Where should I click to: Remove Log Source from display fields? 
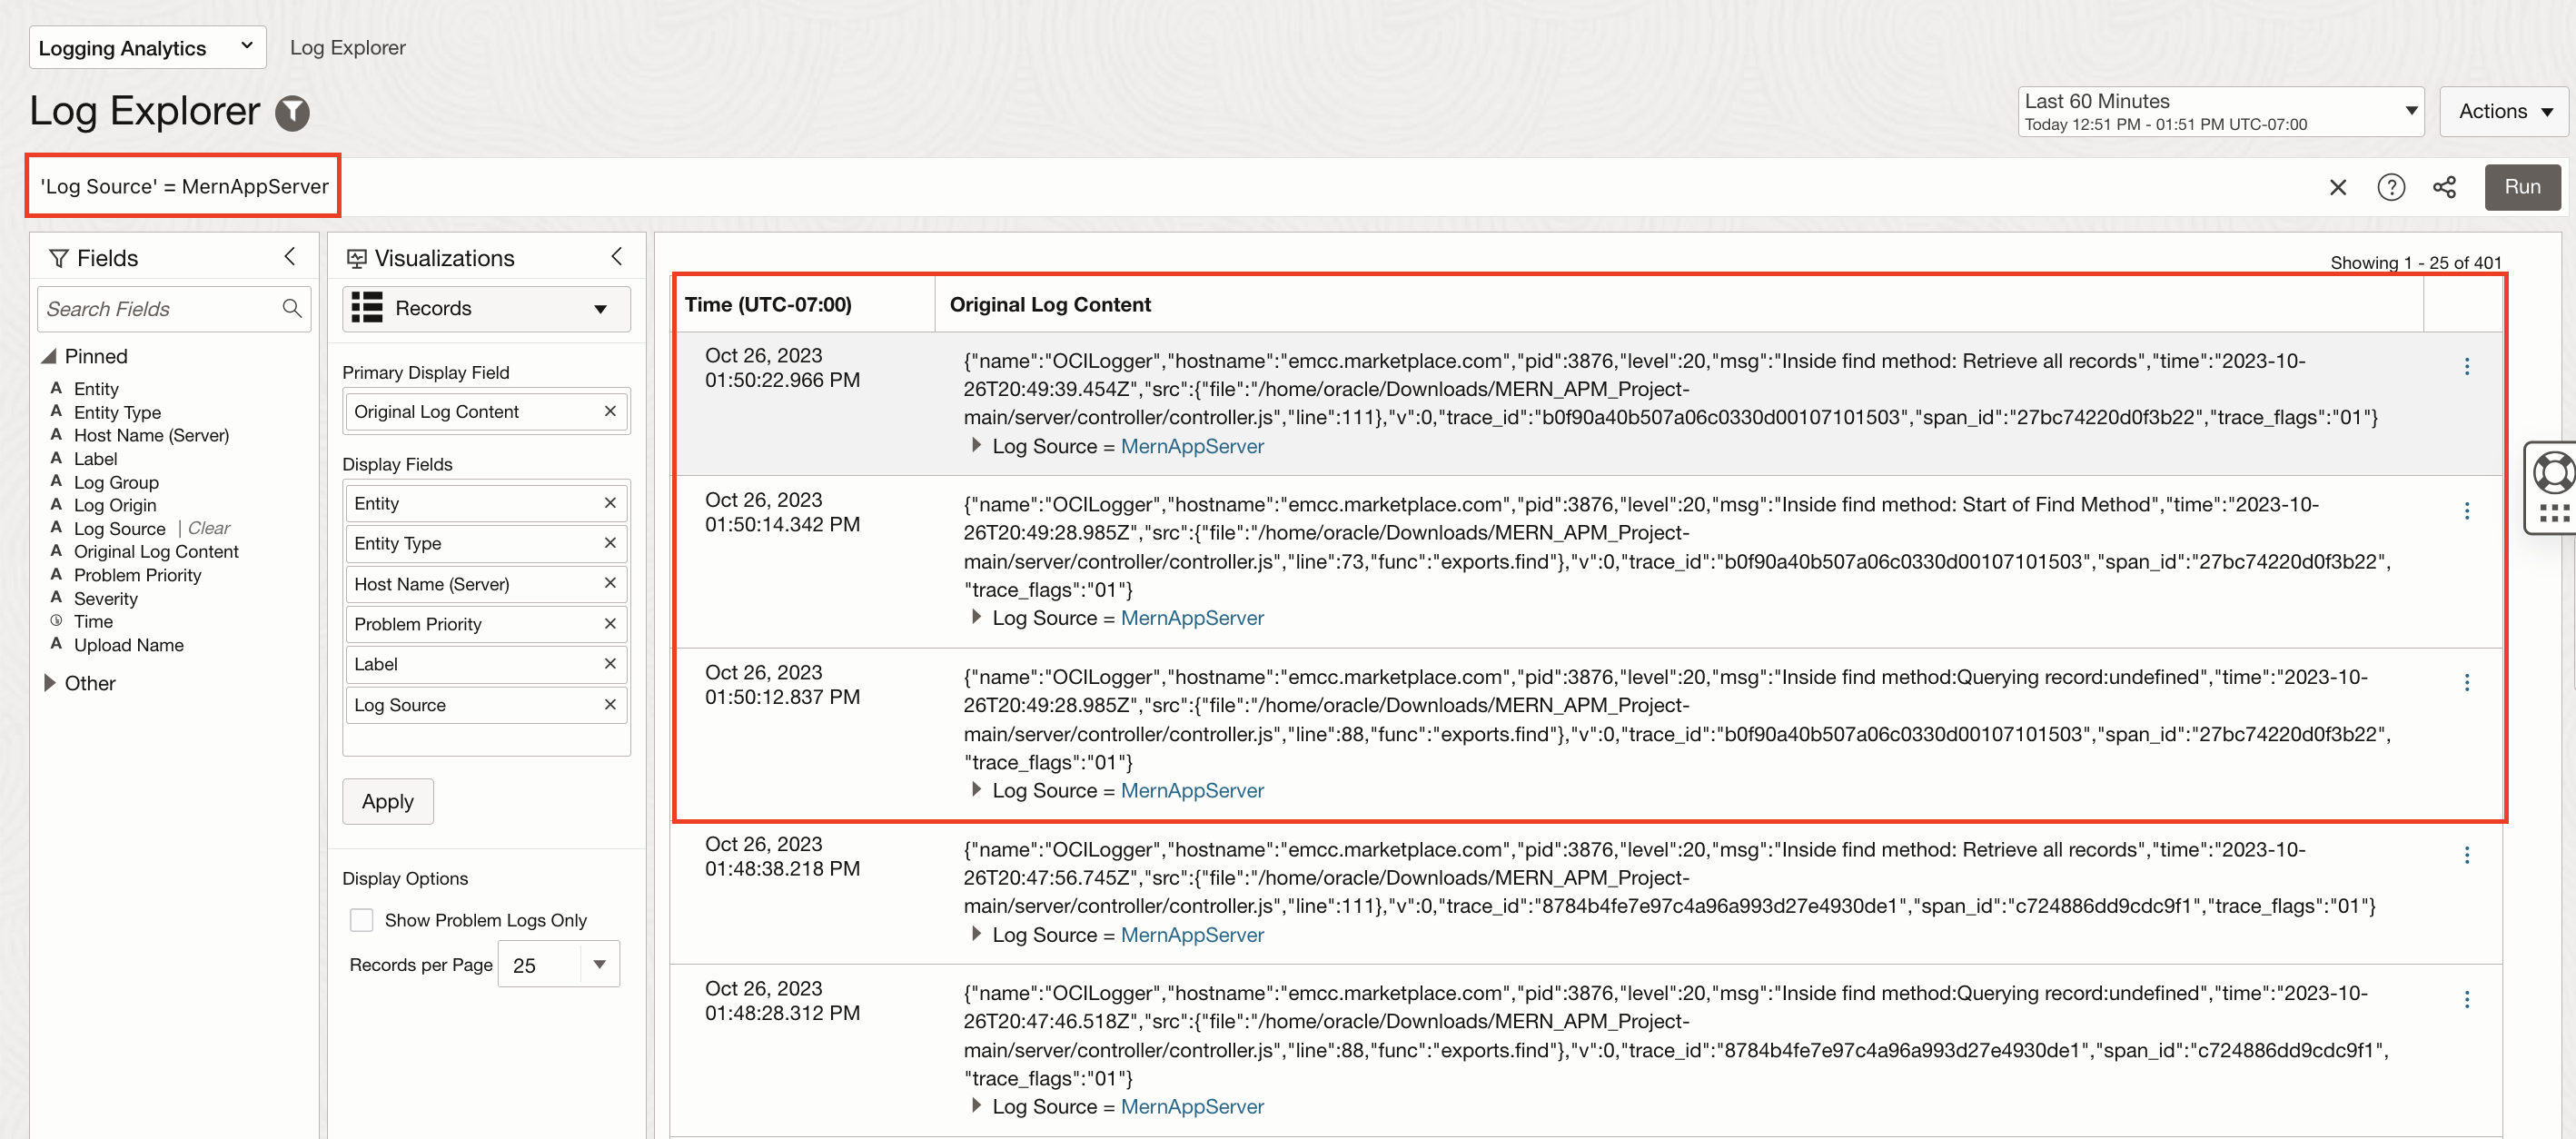tap(610, 704)
